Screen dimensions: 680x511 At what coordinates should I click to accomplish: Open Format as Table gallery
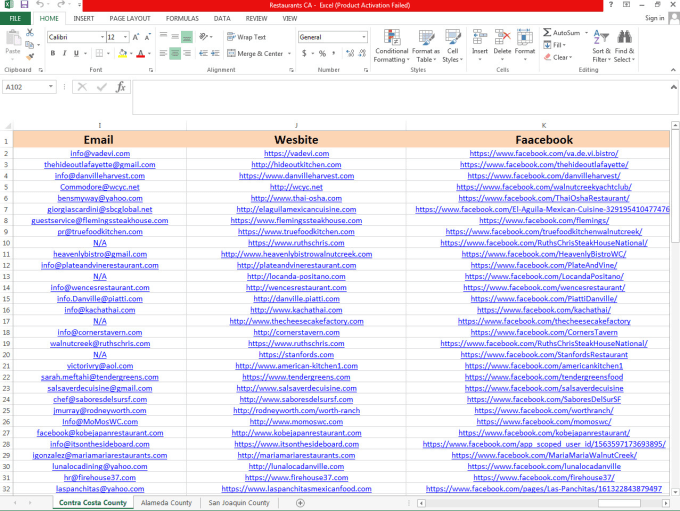pyautogui.click(x=425, y=46)
